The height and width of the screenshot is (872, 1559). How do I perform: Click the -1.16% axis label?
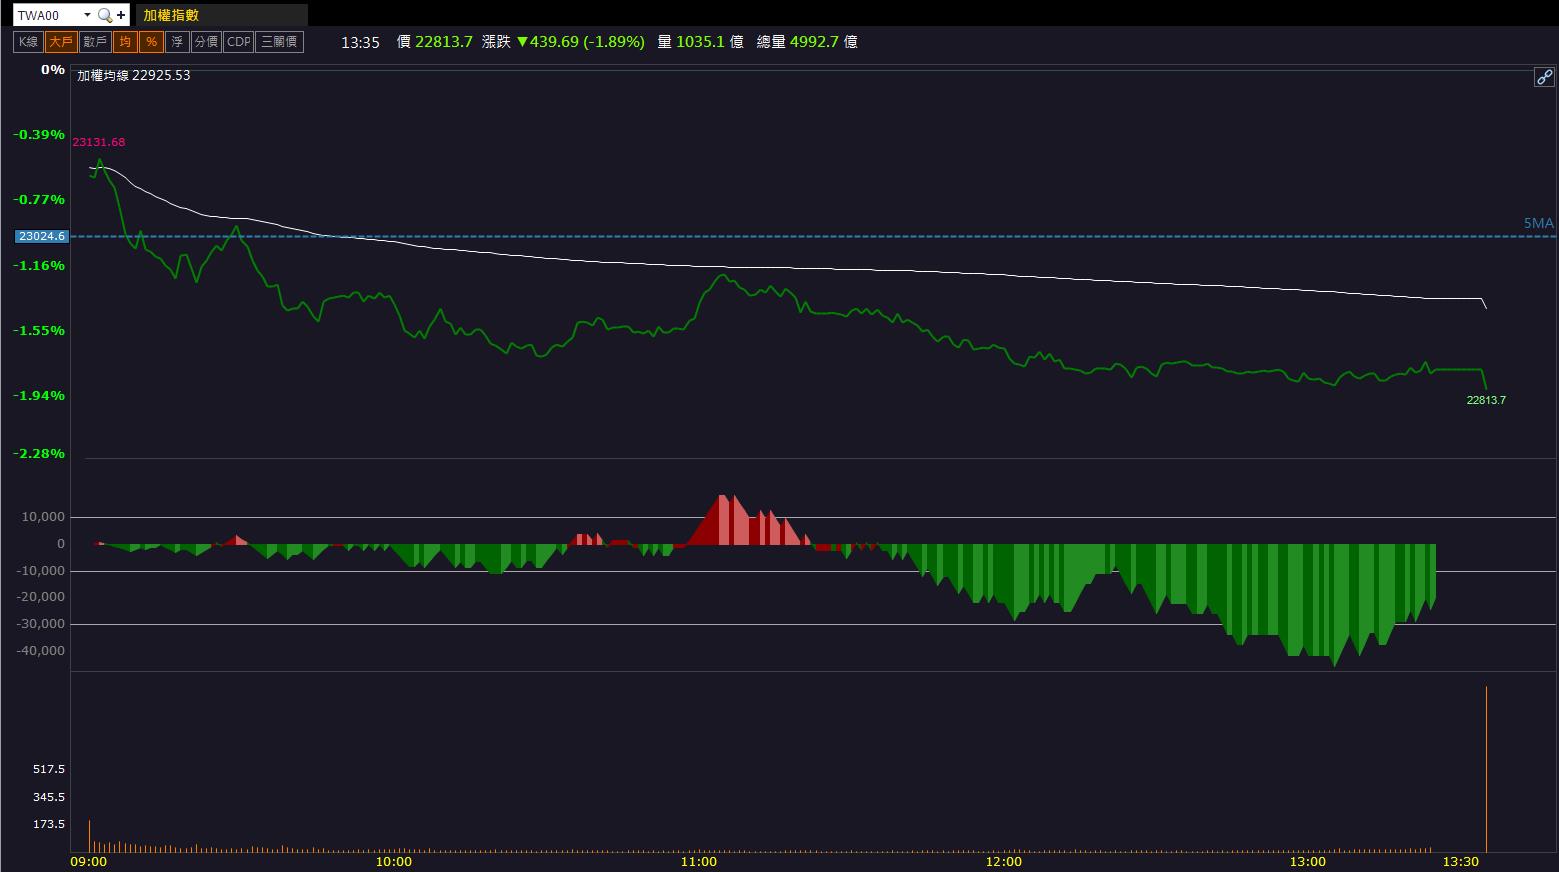coord(39,265)
